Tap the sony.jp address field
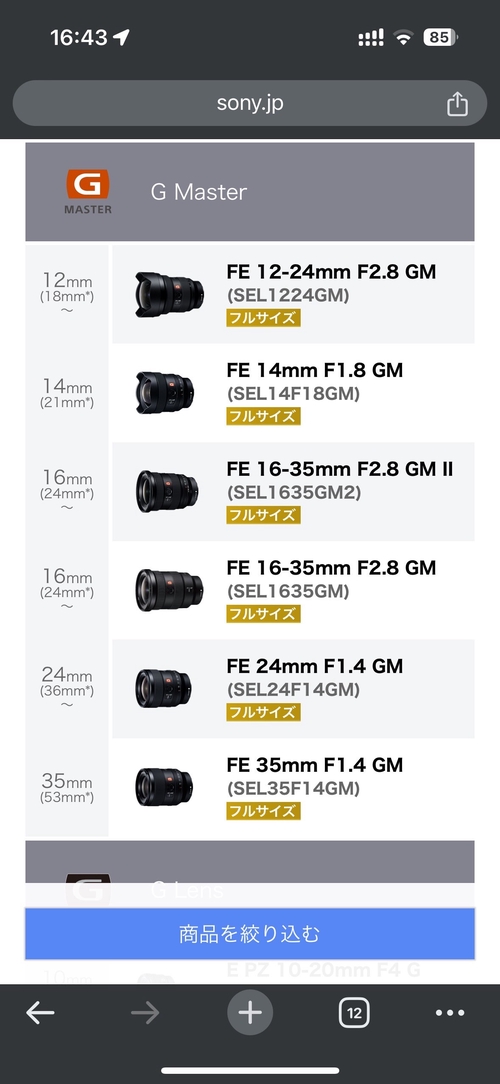 click(250, 104)
